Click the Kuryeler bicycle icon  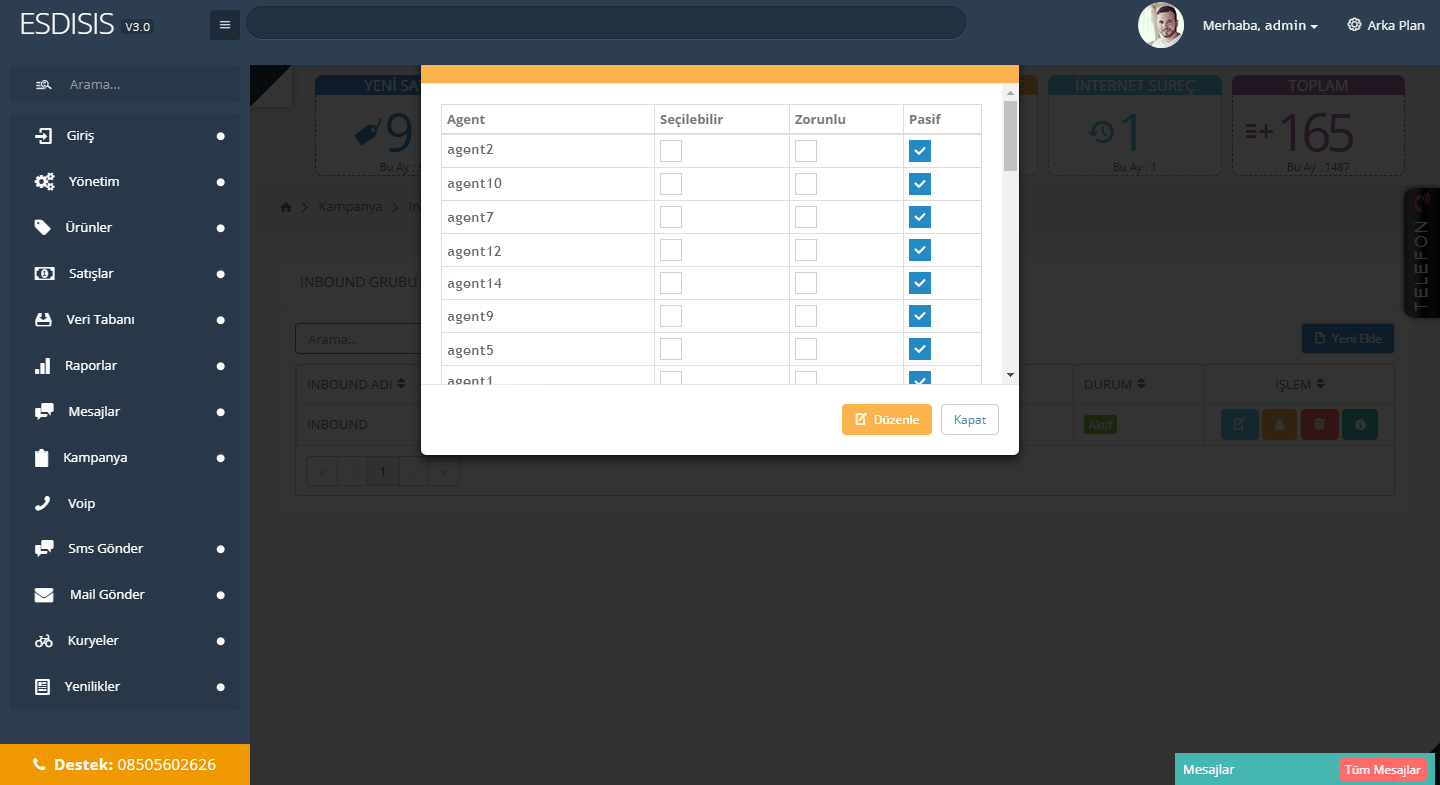coord(43,641)
